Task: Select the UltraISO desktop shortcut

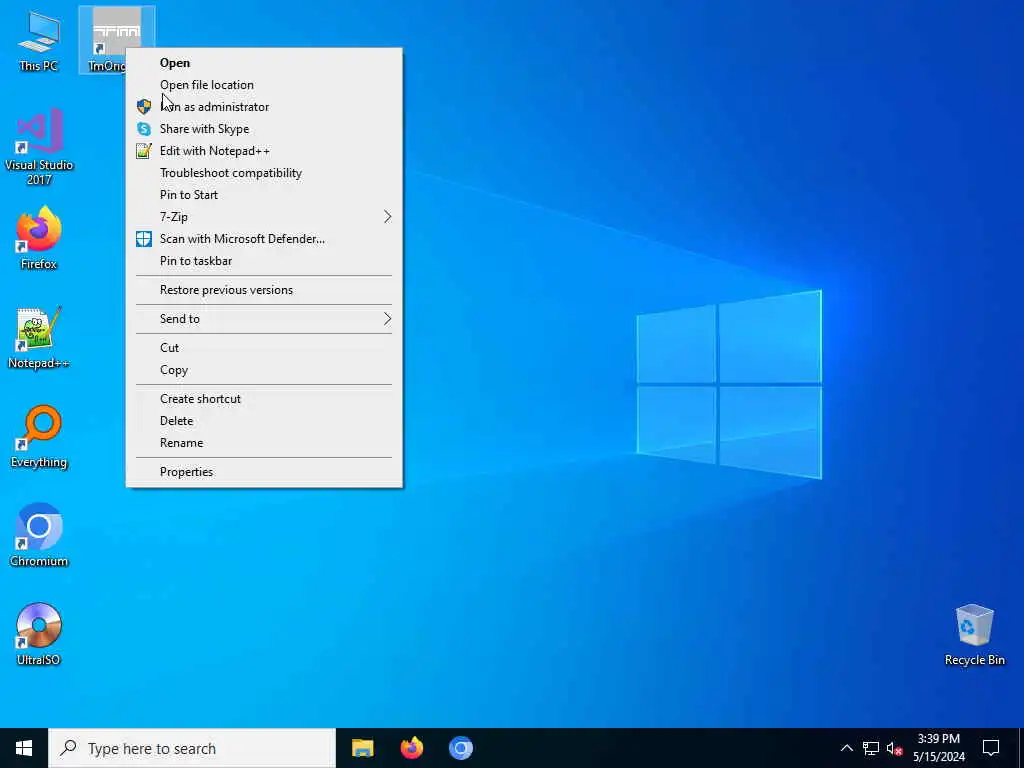Action: point(39,634)
